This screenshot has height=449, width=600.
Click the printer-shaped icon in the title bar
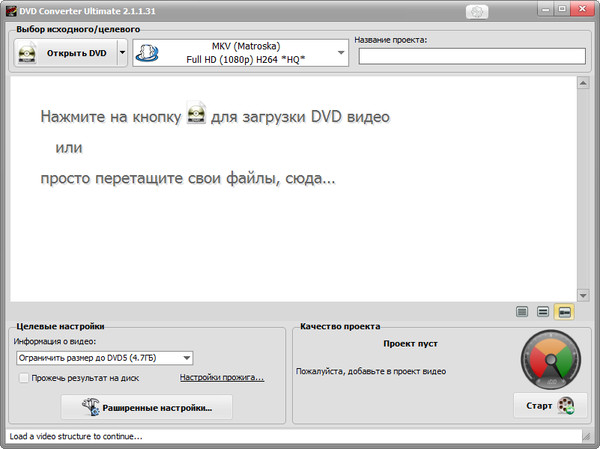click(479, 10)
